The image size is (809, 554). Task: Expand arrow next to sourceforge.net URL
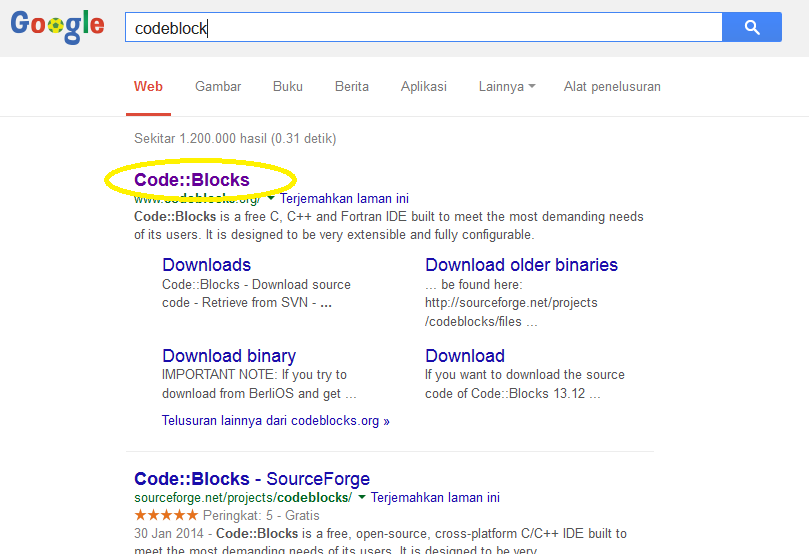pyautogui.click(x=362, y=497)
